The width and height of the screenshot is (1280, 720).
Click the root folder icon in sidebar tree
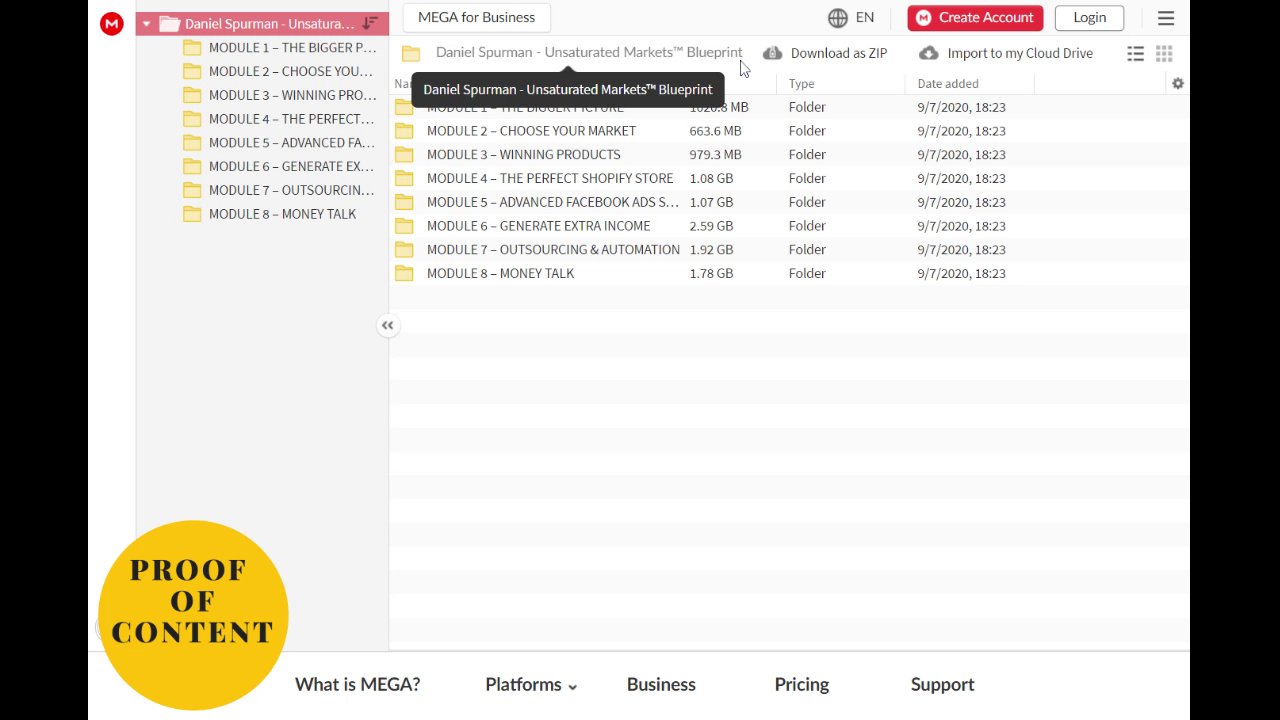pyautogui.click(x=169, y=24)
